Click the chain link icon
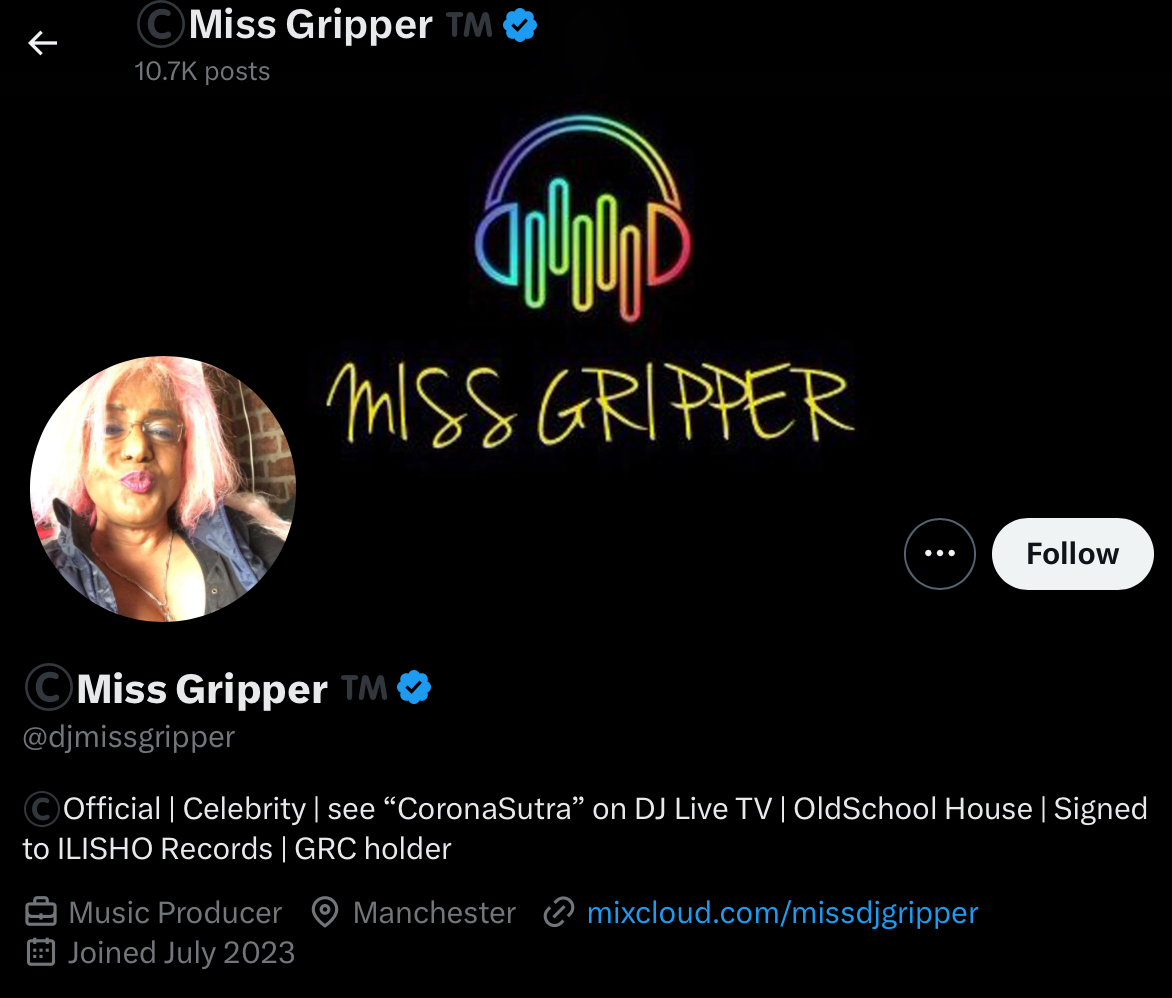Viewport: 1172px width, 998px height. (558, 913)
